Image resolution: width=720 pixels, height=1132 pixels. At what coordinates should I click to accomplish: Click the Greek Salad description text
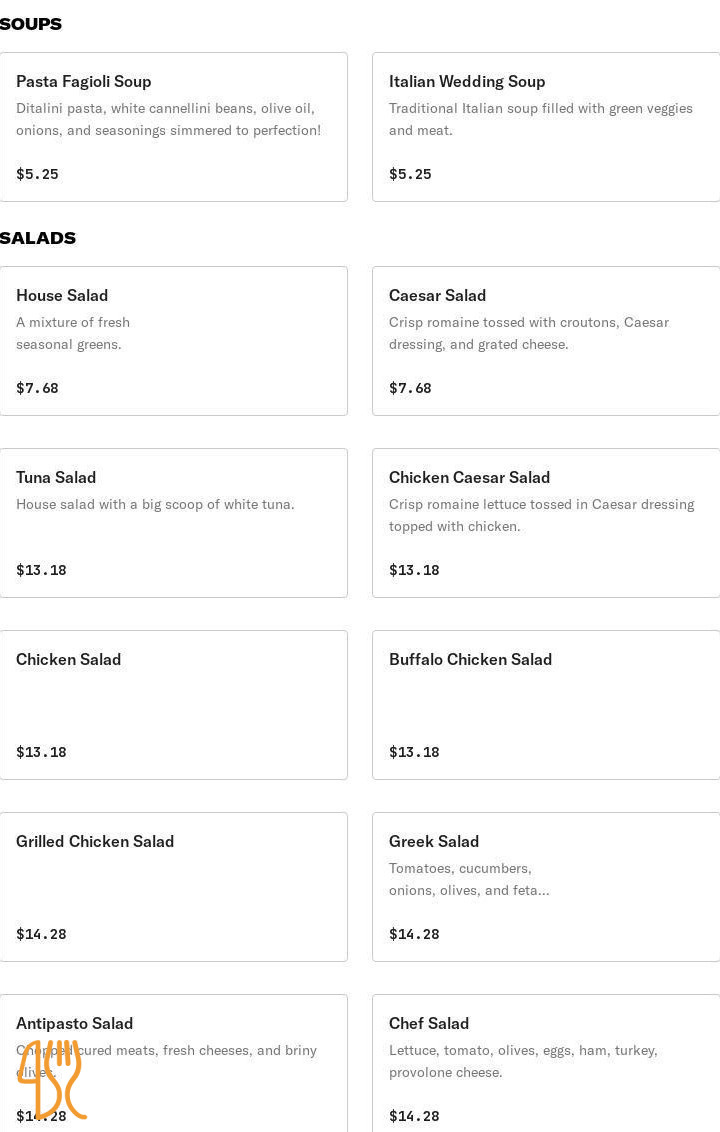pyautogui.click(x=468, y=880)
